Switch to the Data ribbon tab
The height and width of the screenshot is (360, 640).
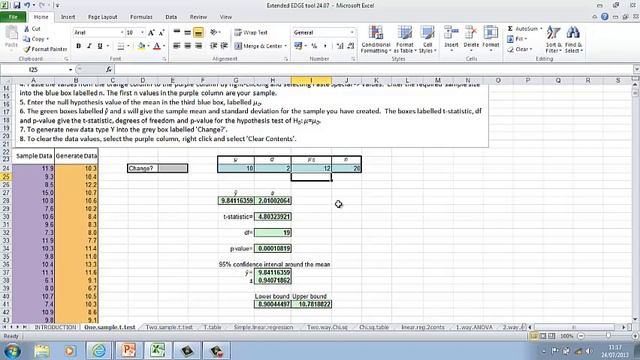(171, 17)
